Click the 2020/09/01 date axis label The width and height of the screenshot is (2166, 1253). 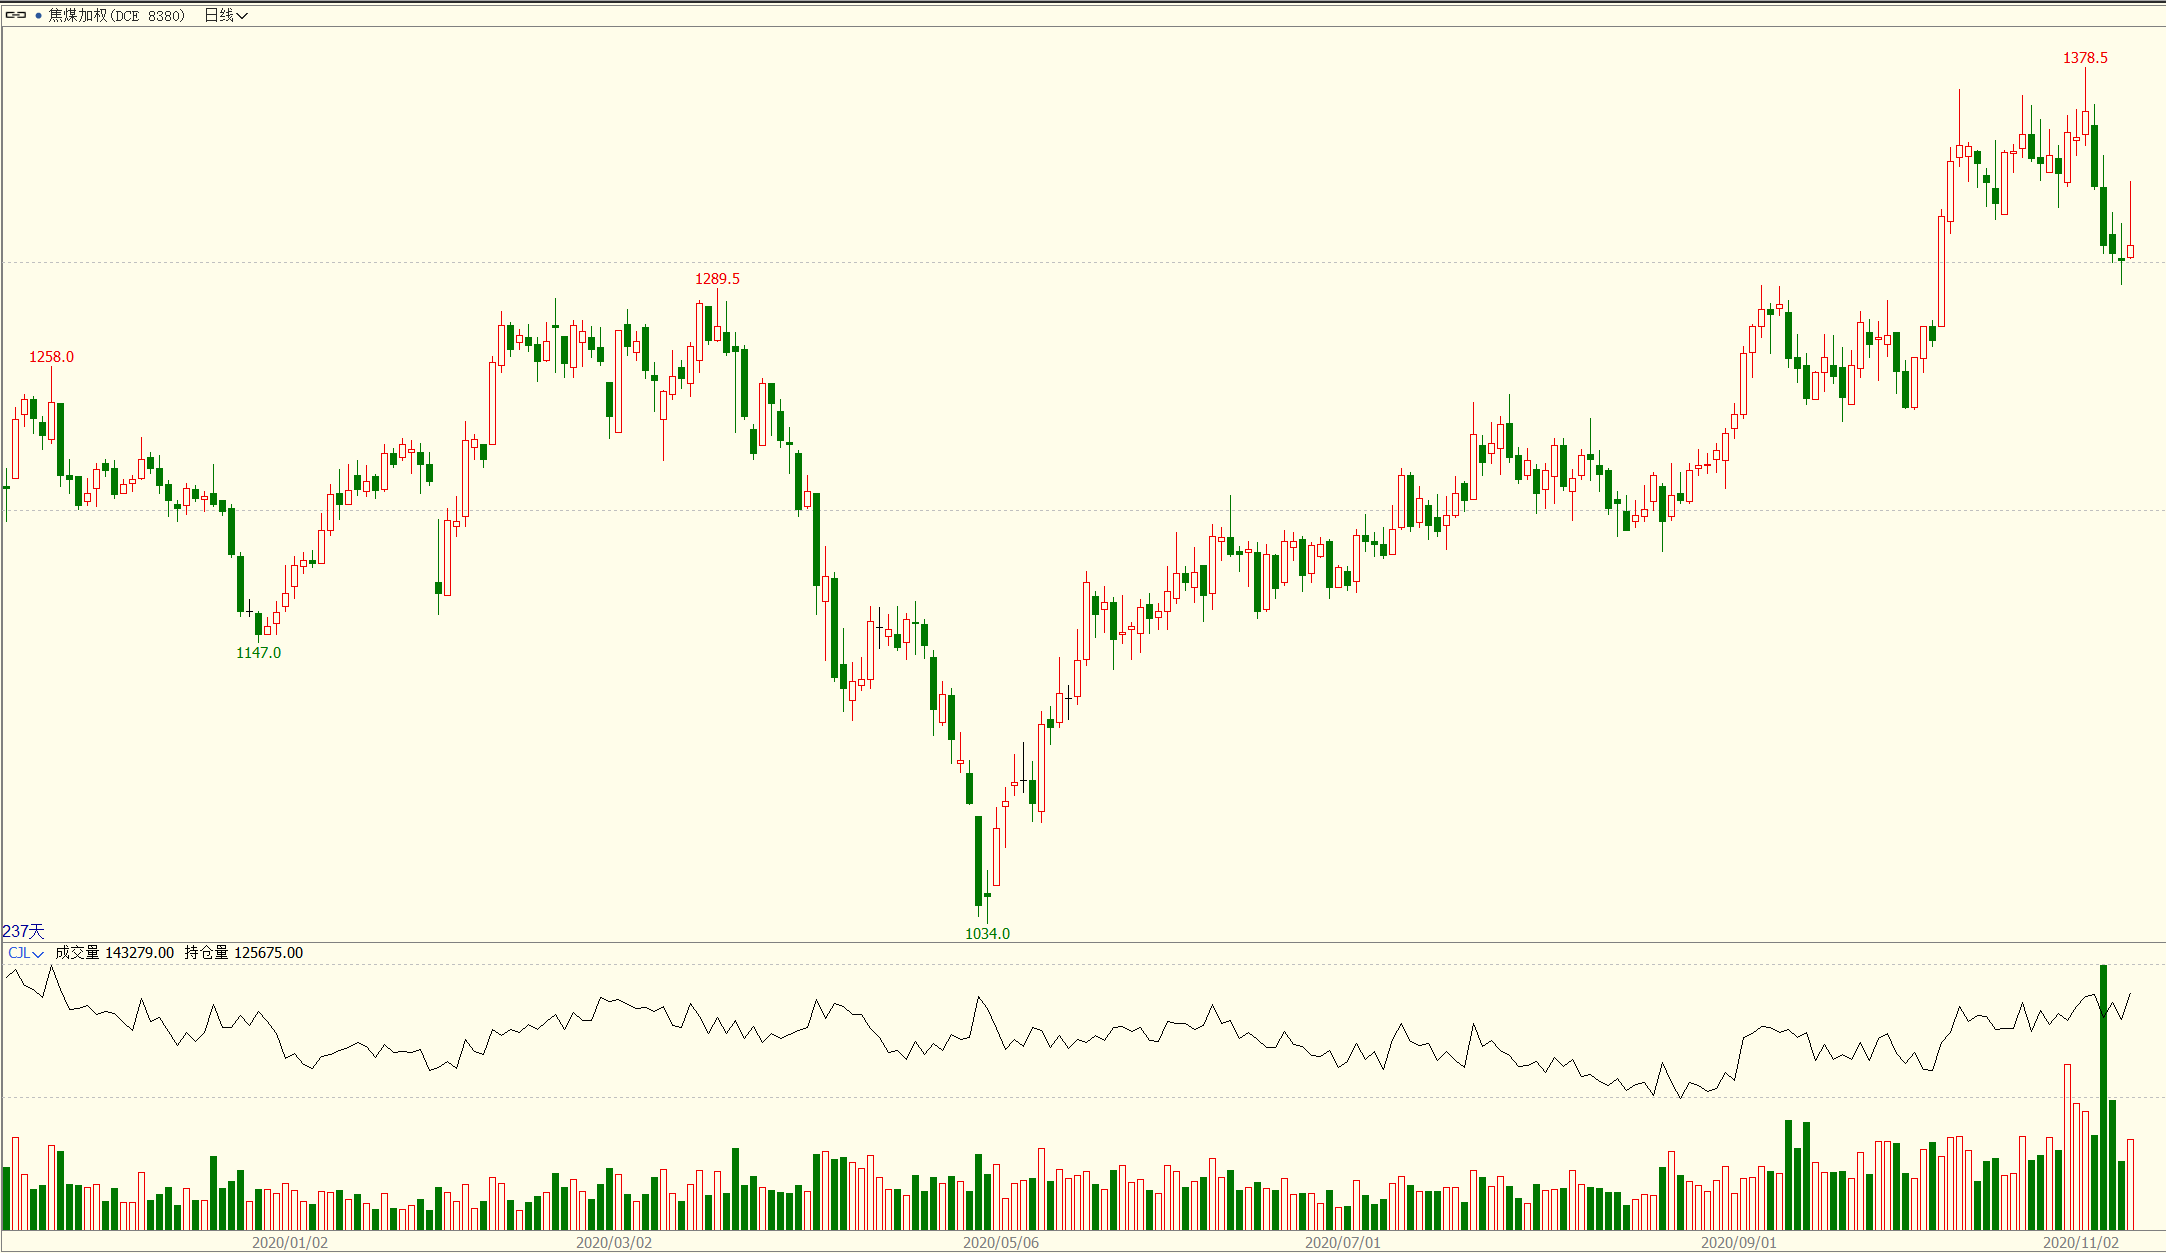[1739, 1243]
